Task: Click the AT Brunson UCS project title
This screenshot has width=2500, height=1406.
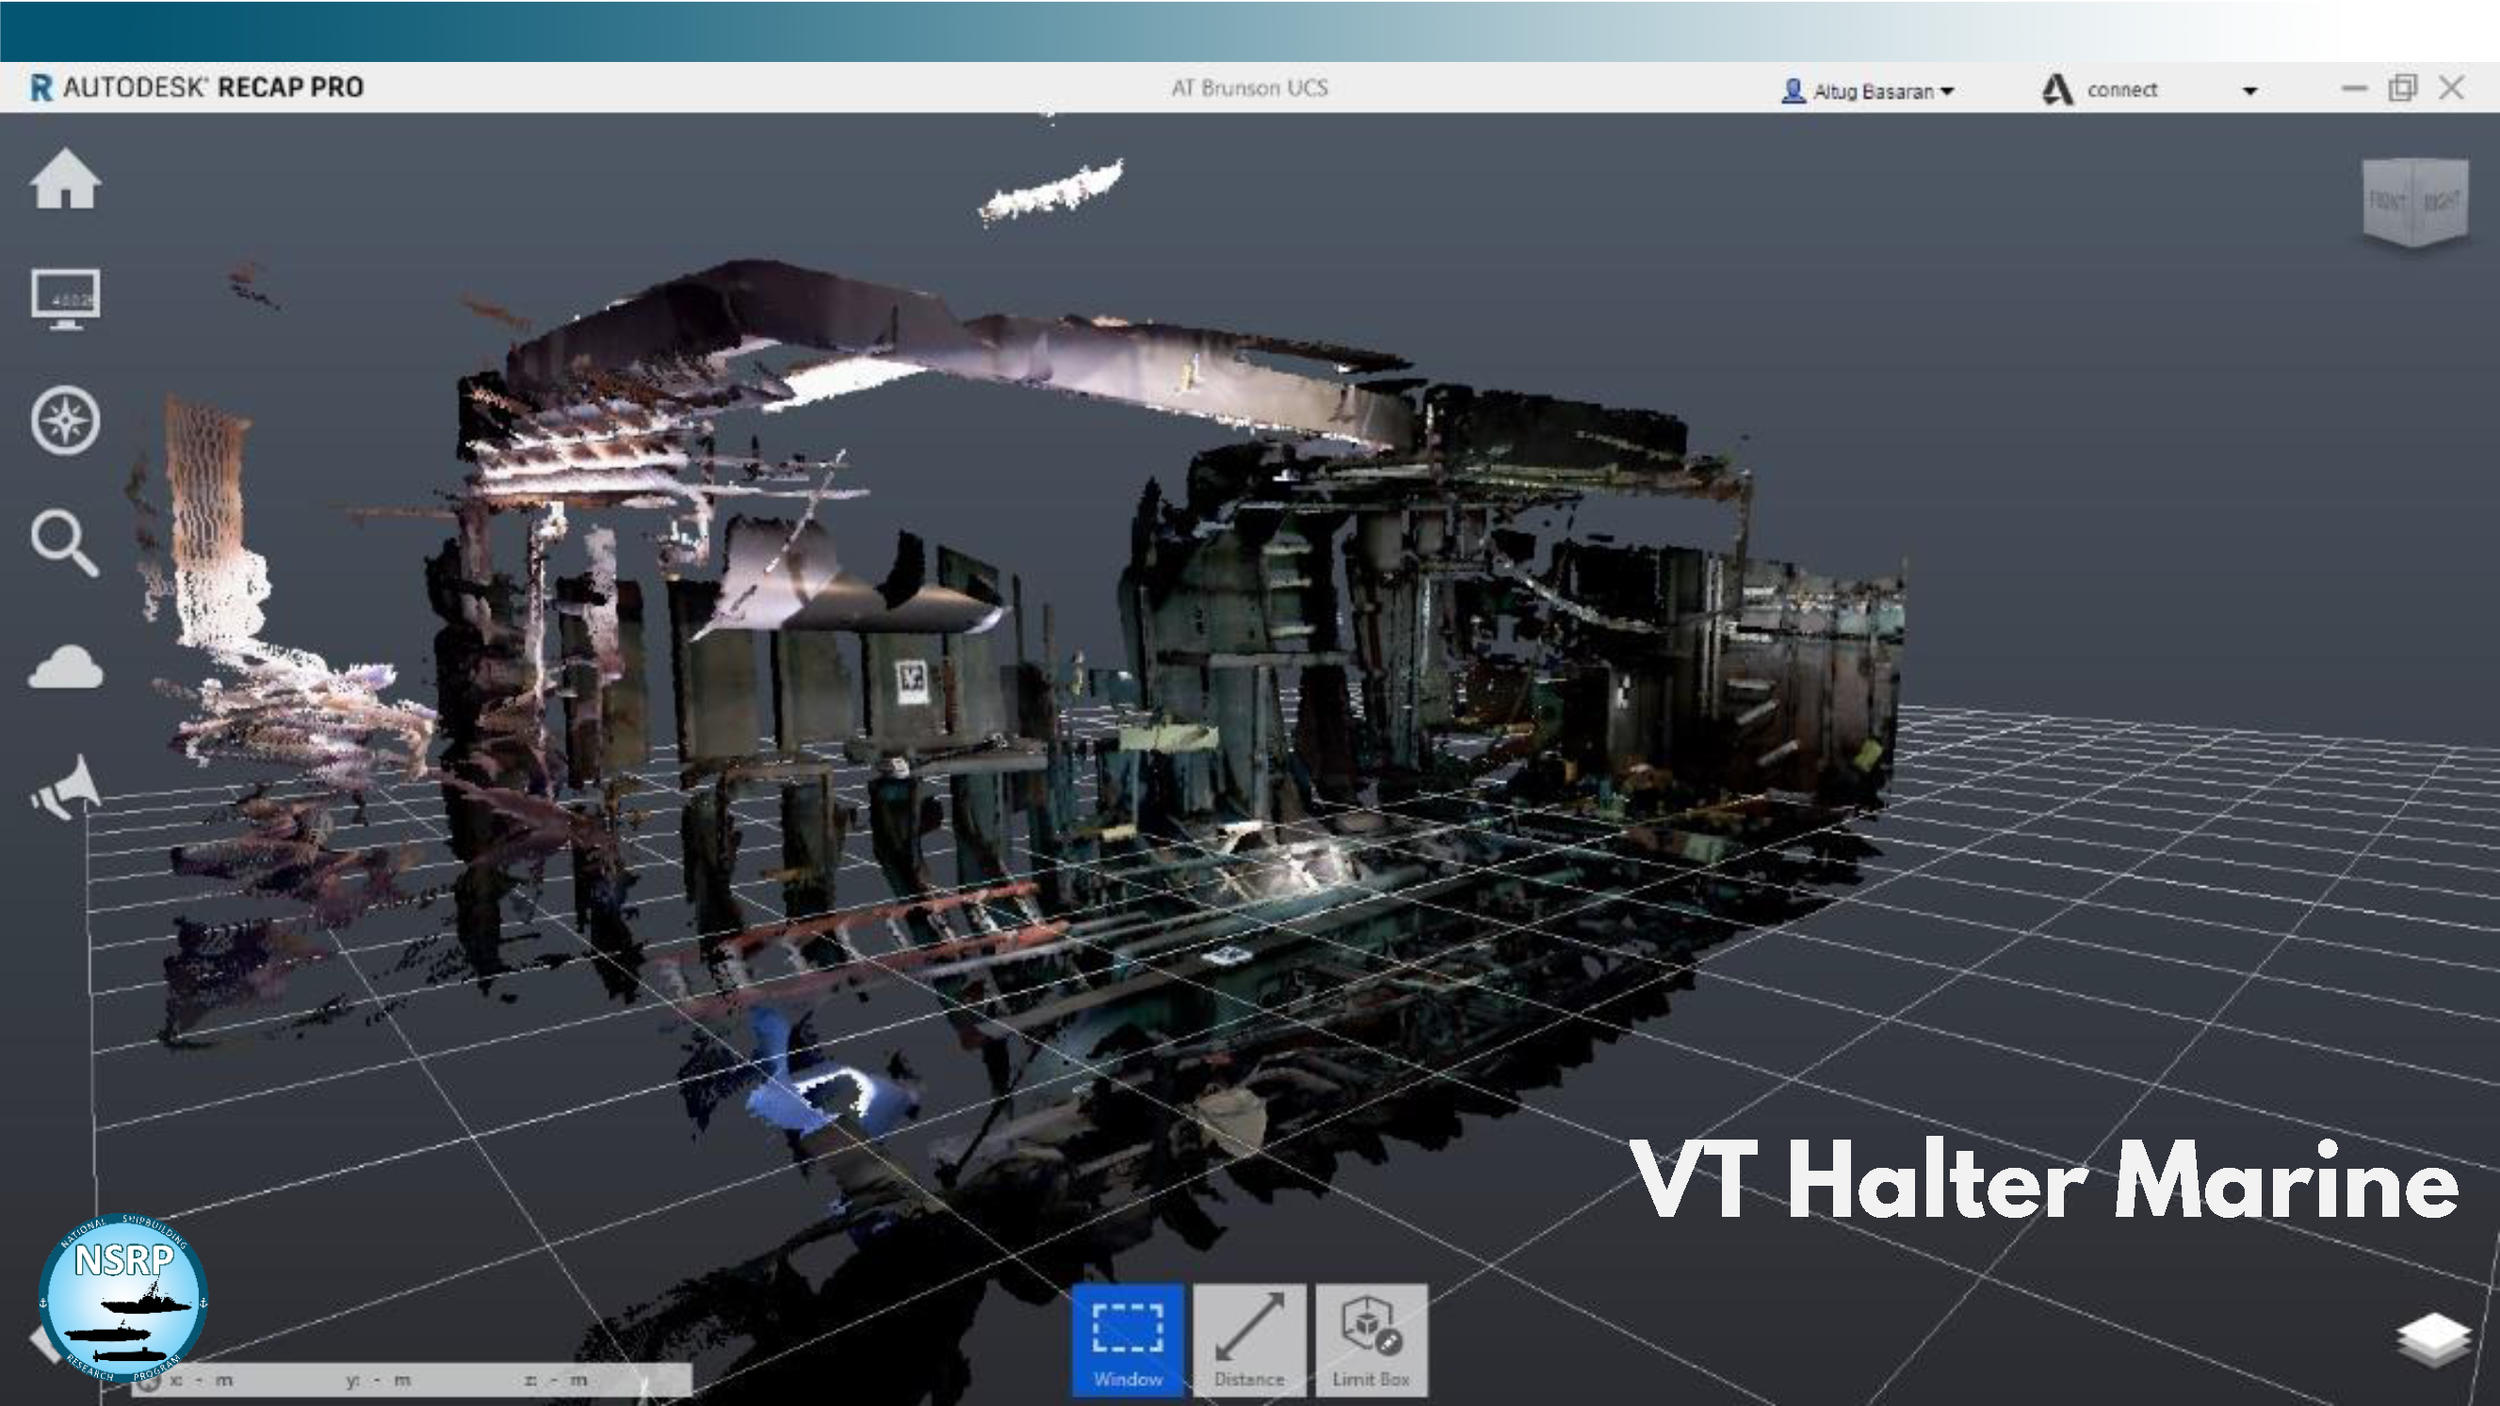Action: [x=1250, y=88]
